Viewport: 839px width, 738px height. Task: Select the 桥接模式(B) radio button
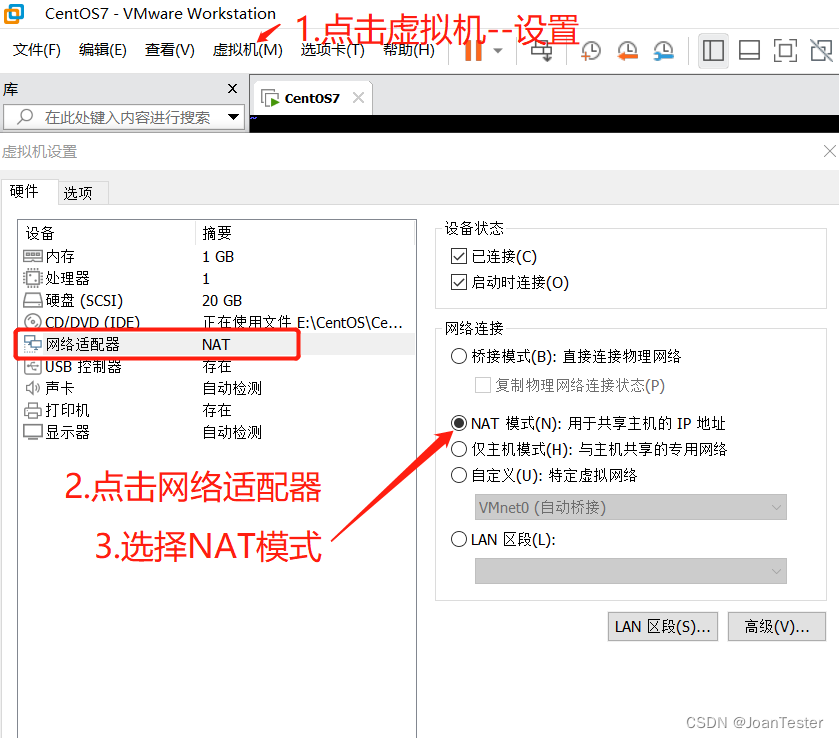point(459,356)
